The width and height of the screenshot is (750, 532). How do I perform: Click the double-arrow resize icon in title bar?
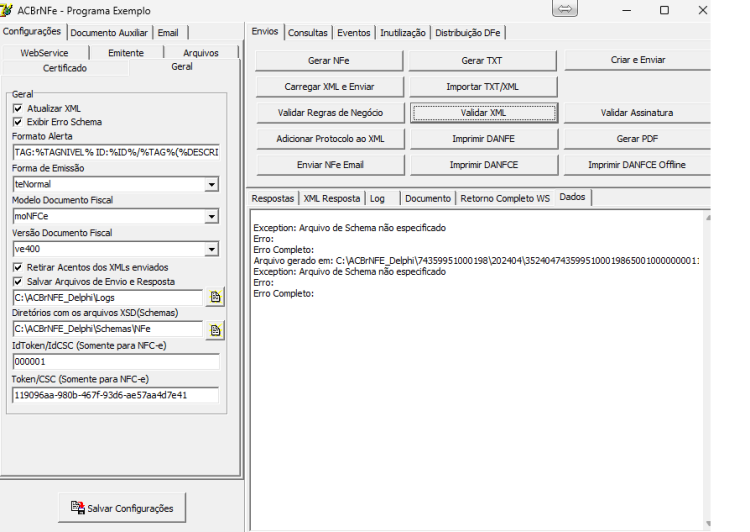pos(565,9)
